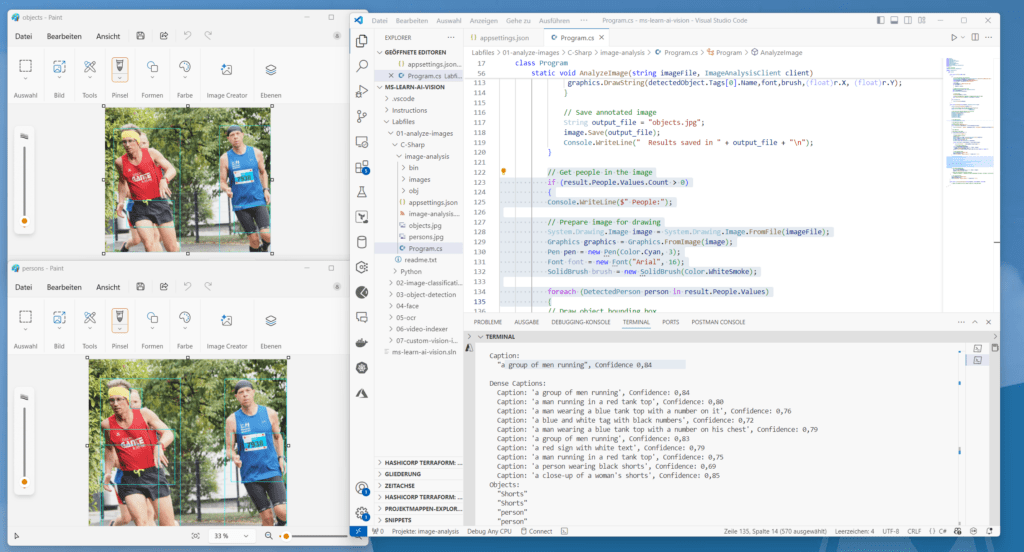Image resolution: width=1024 pixels, height=552 pixels.
Task: Open the Ansicht menu in the persons Paint window
Action: (108, 287)
